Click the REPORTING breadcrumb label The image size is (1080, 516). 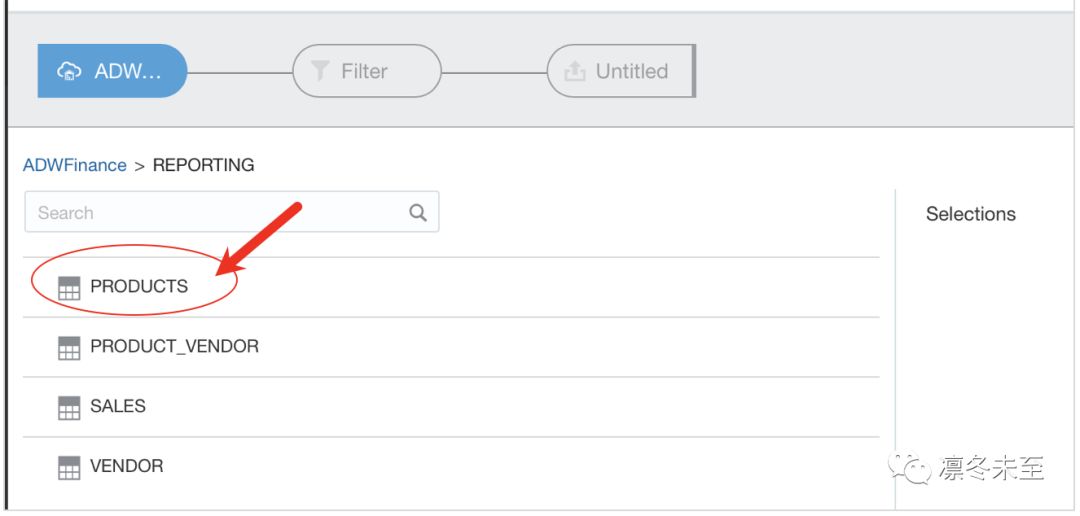pyautogui.click(x=203, y=165)
